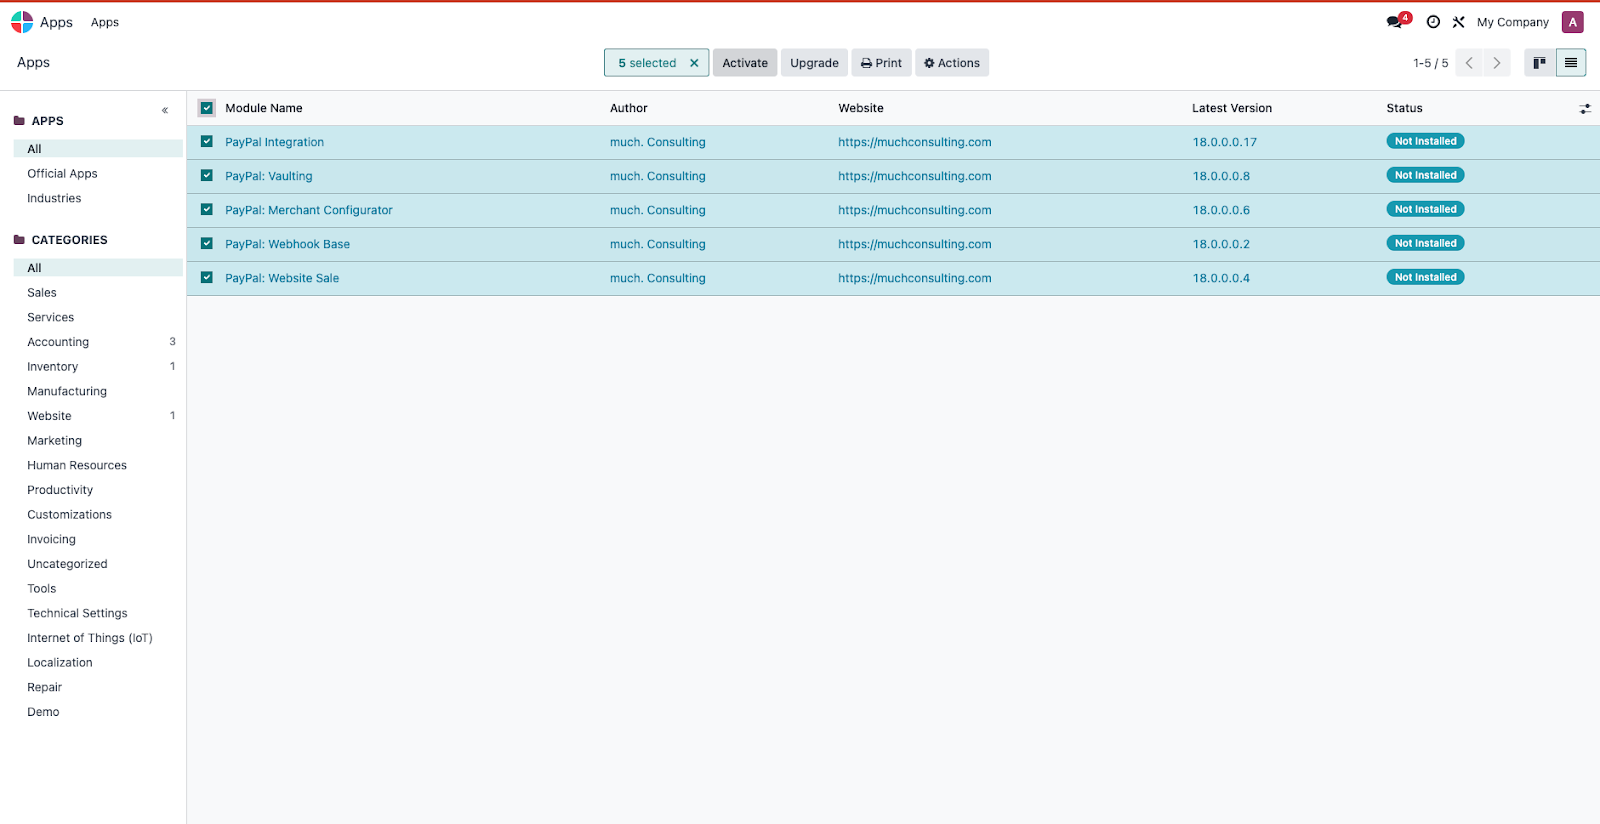Uncheck the PayPal: Vaulting row checkbox
This screenshot has width=1600, height=824.
tap(207, 176)
